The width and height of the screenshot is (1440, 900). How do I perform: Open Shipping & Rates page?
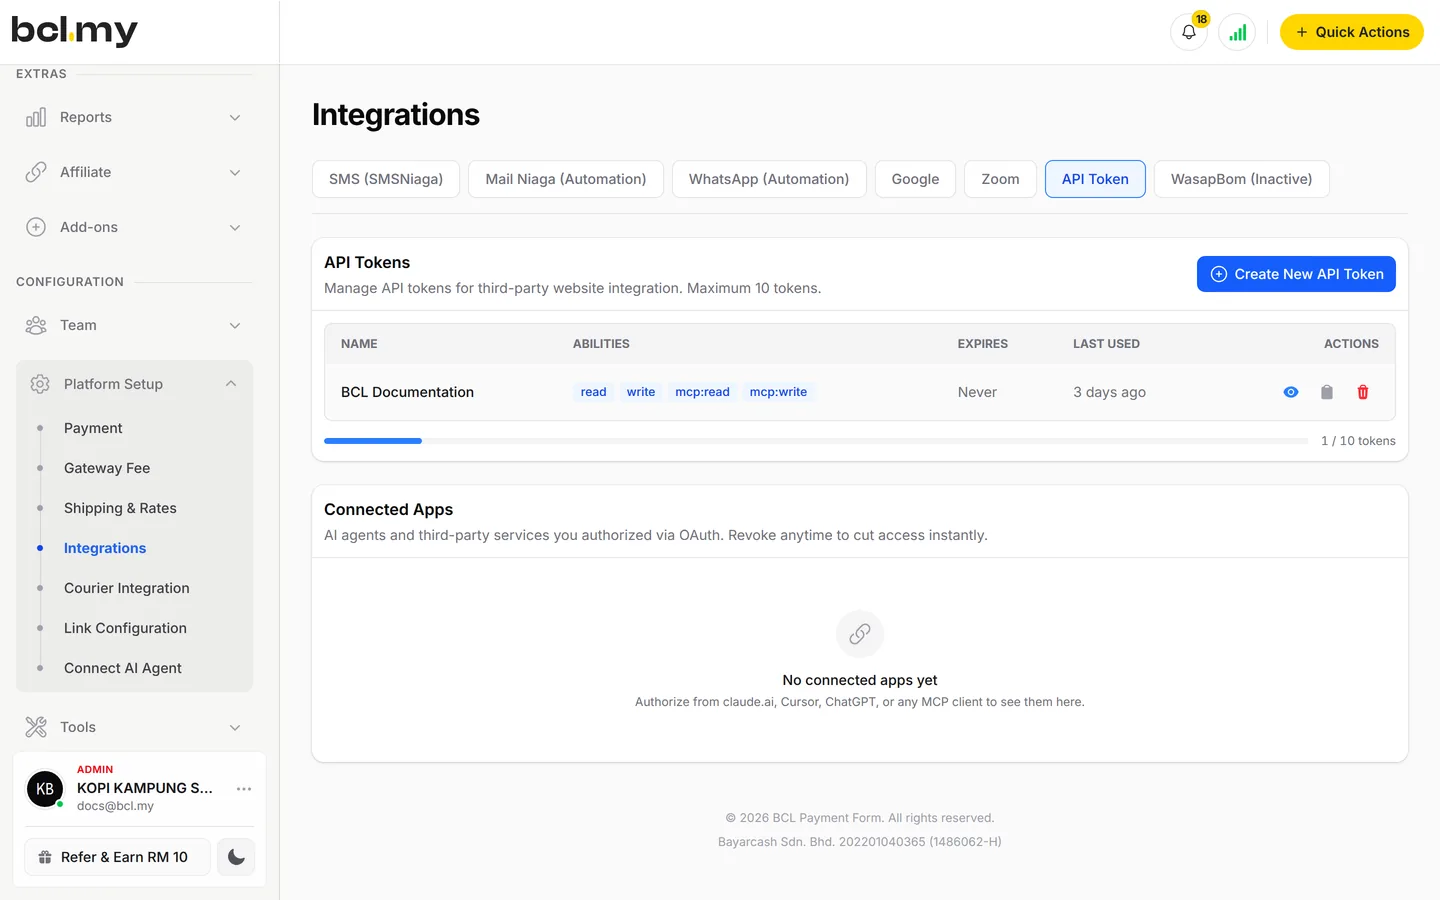point(120,508)
